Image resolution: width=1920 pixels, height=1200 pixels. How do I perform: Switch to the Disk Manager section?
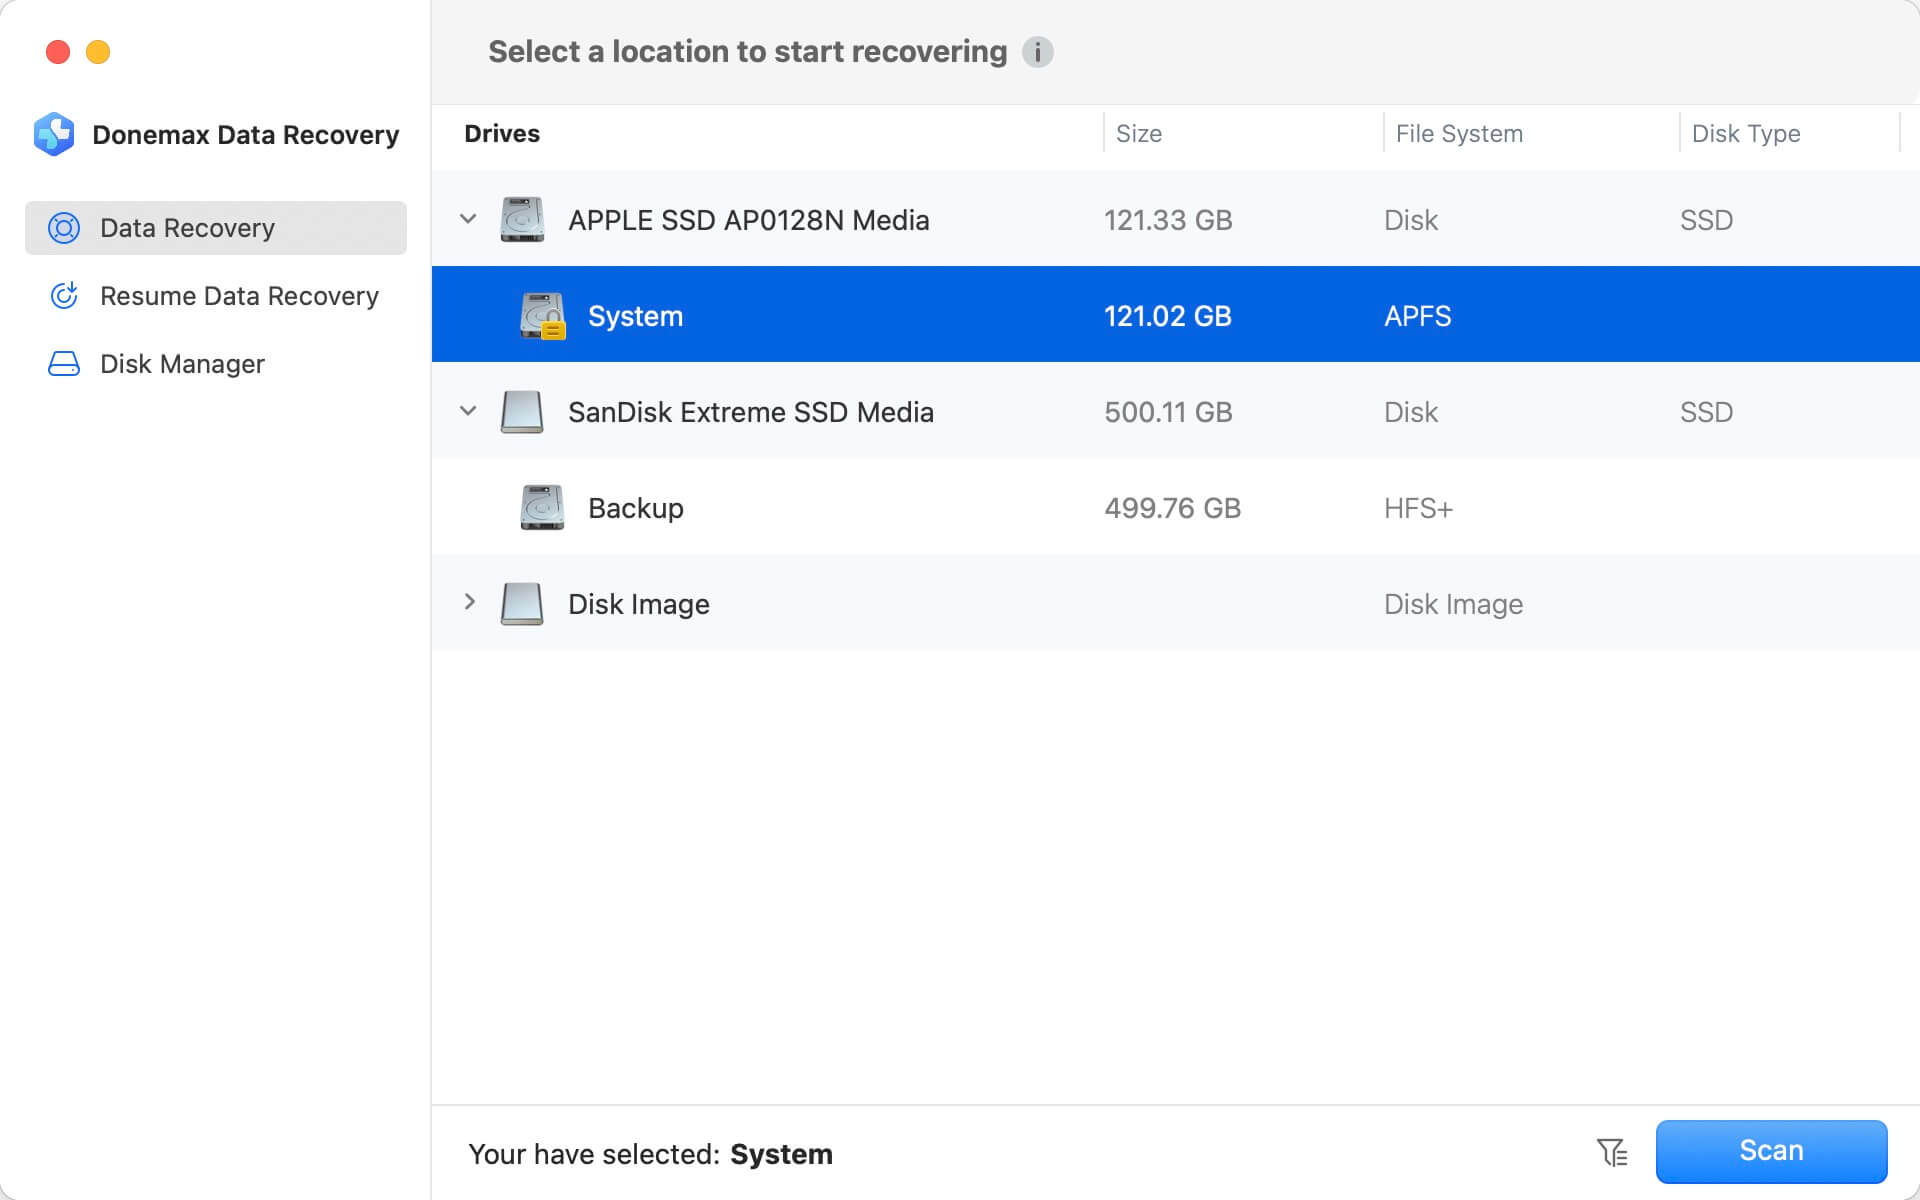(181, 363)
